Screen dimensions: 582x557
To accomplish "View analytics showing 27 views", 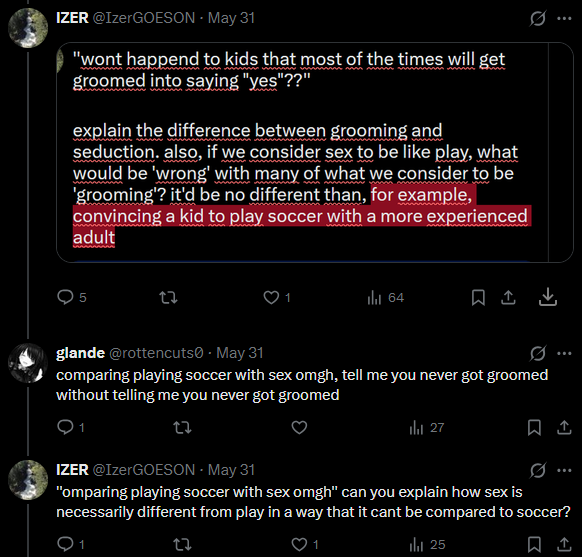I will click(x=426, y=427).
